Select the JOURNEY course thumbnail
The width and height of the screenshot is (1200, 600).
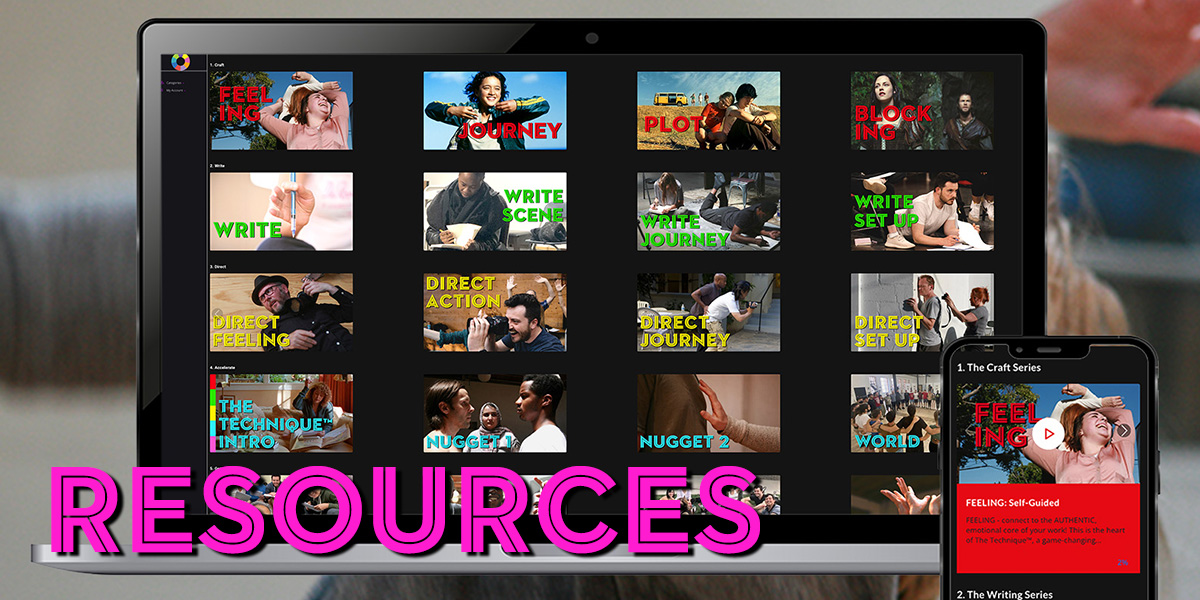[x=495, y=110]
